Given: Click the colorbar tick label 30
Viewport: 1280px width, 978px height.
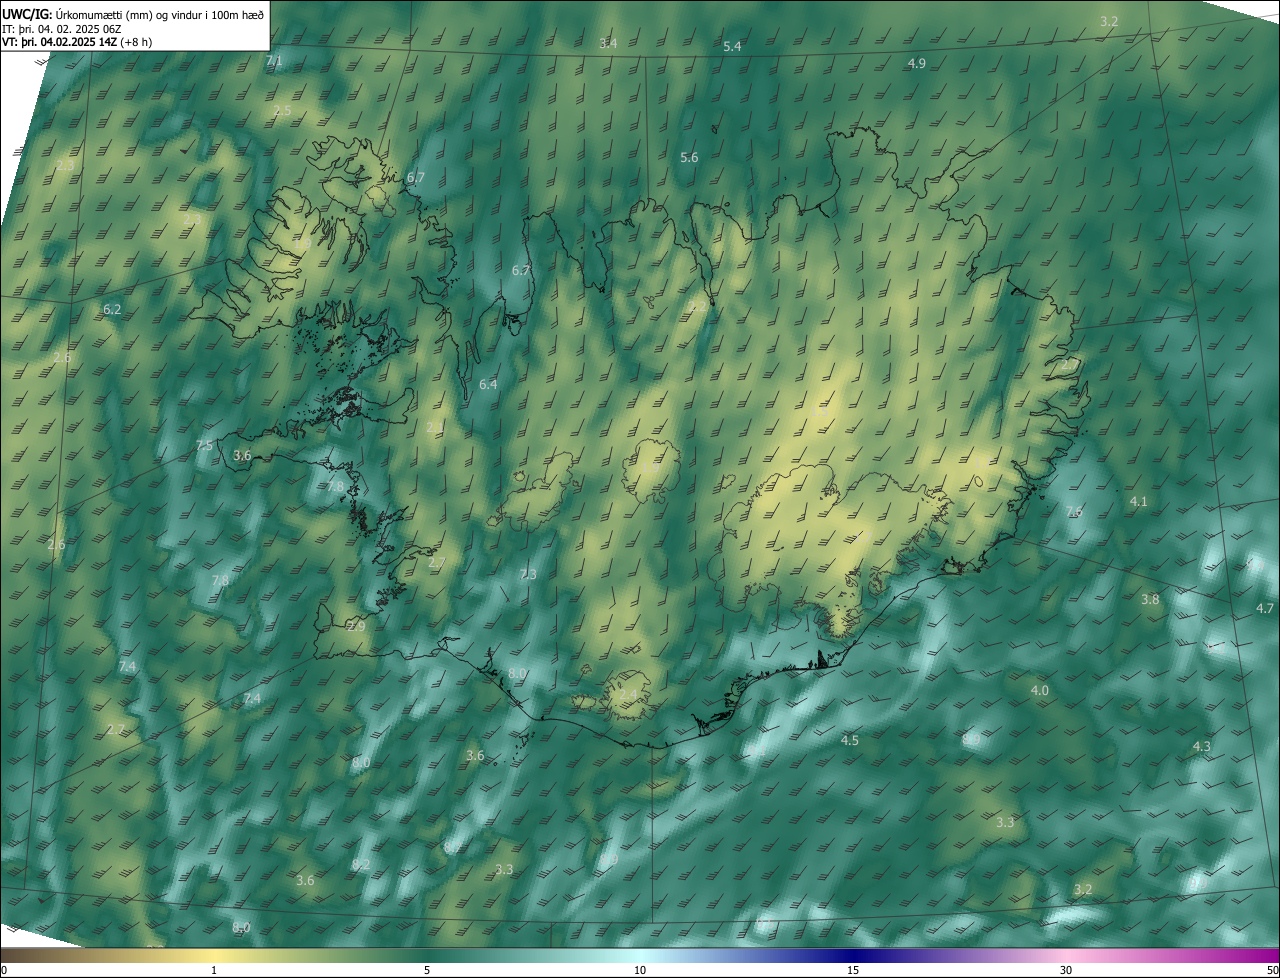Looking at the screenshot, I should (x=1066, y=970).
